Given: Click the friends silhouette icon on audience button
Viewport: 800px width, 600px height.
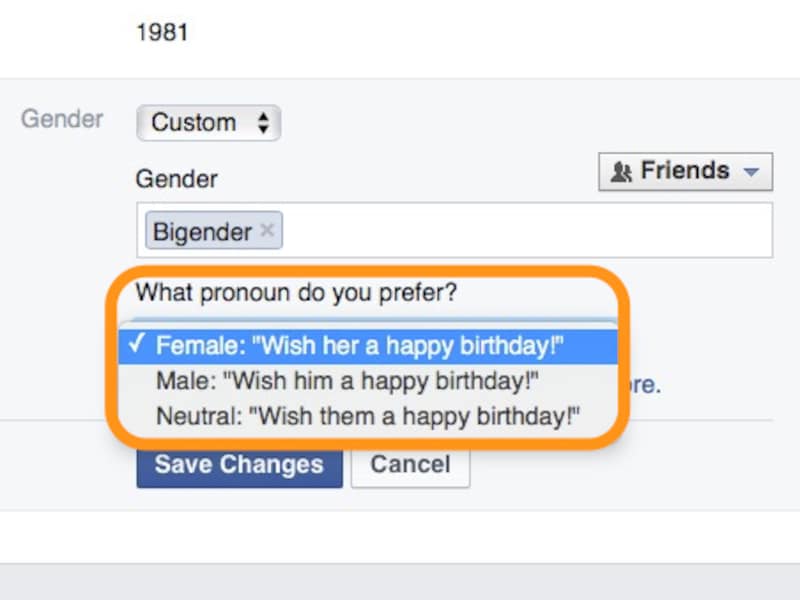Looking at the screenshot, I should point(621,172).
